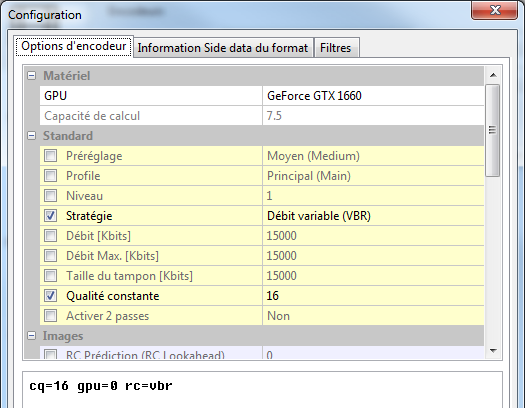Click Activer 2 passes value Non
This screenshot has width=525, height=408.
(373, 316)
